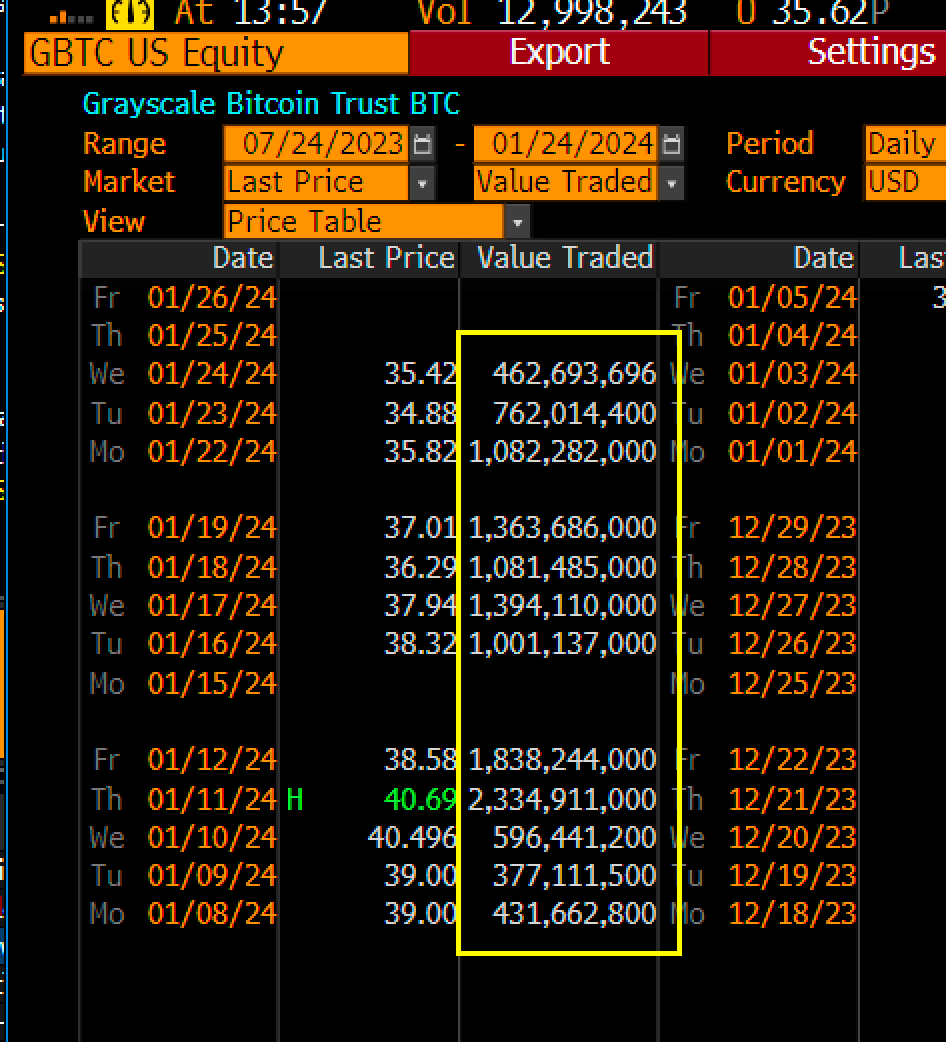Select date row 01/22/24
The image size is (946, 1042).
pyautogui.click(x=212, y=452)
